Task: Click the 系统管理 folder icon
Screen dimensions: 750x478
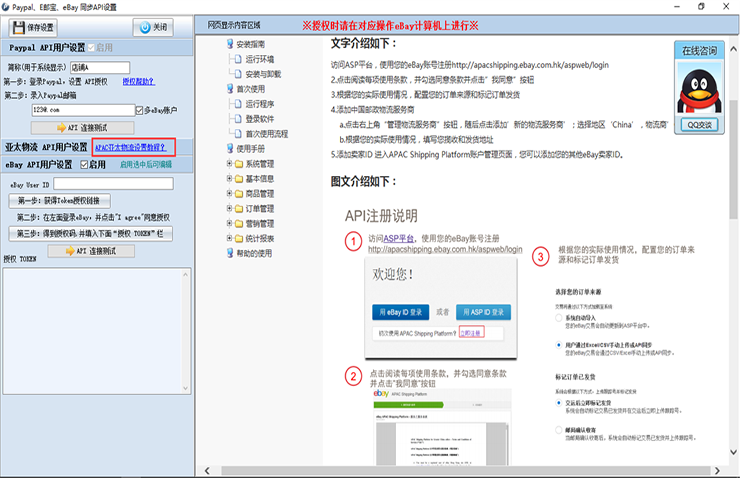Action: 239,164
